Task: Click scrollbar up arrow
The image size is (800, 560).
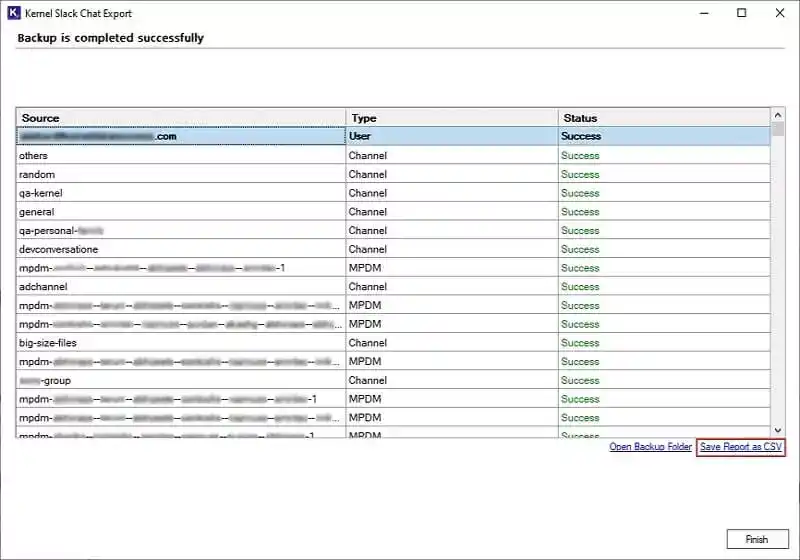Action: 778,115
